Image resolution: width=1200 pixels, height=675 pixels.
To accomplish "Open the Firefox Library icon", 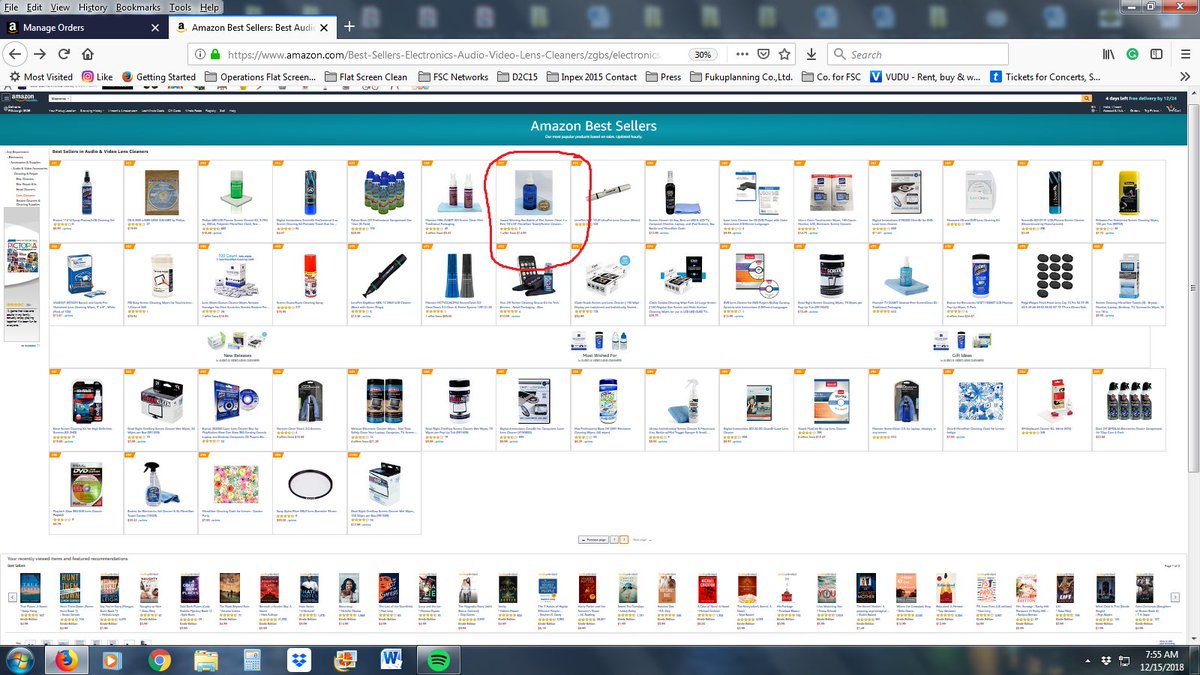I will [1108, 54].
